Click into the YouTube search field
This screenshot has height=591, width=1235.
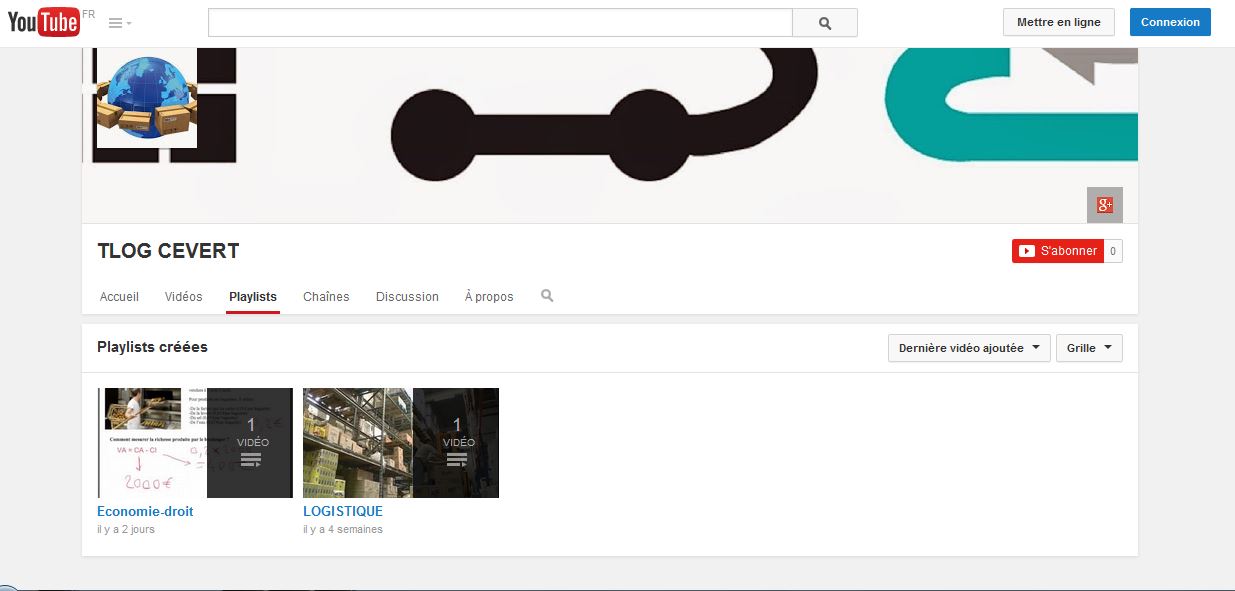(x=500, y=23)
